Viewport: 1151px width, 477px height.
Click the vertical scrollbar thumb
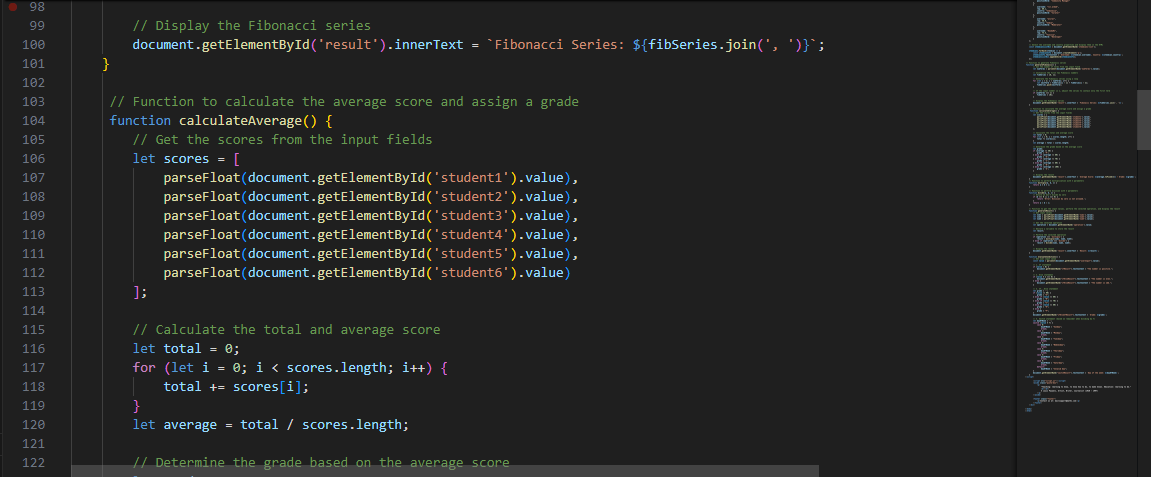[1144, 120]
